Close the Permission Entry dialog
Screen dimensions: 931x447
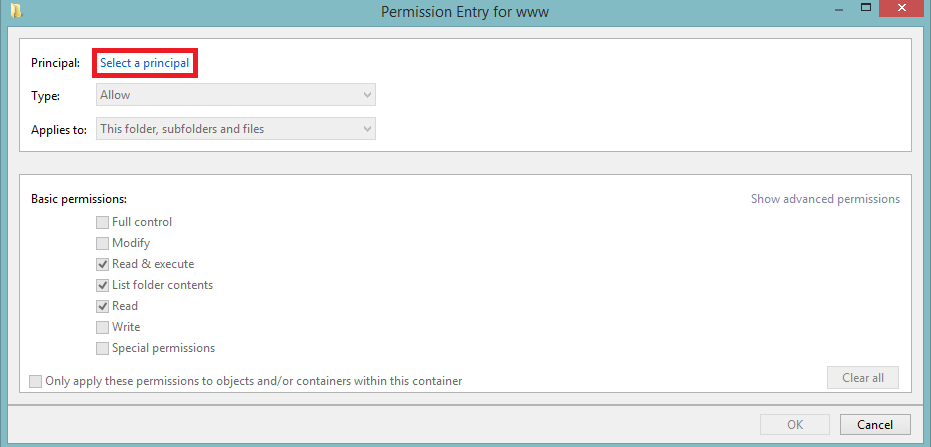[x=901, y=8]
